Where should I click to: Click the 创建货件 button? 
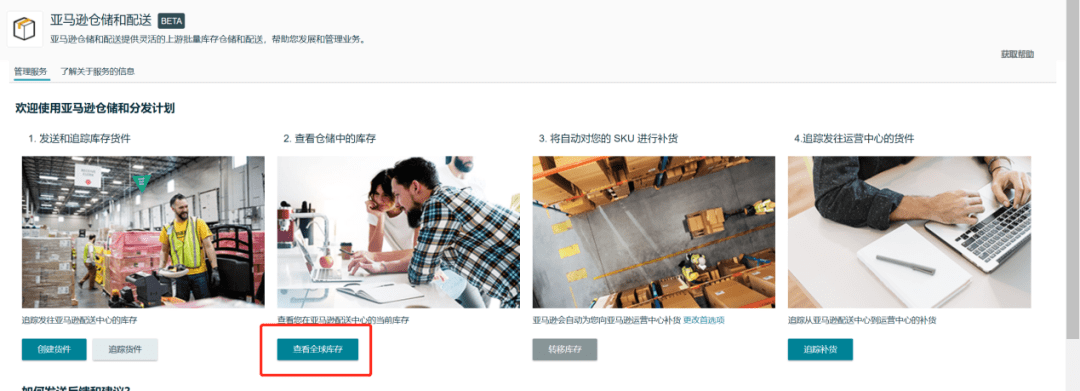54,349
